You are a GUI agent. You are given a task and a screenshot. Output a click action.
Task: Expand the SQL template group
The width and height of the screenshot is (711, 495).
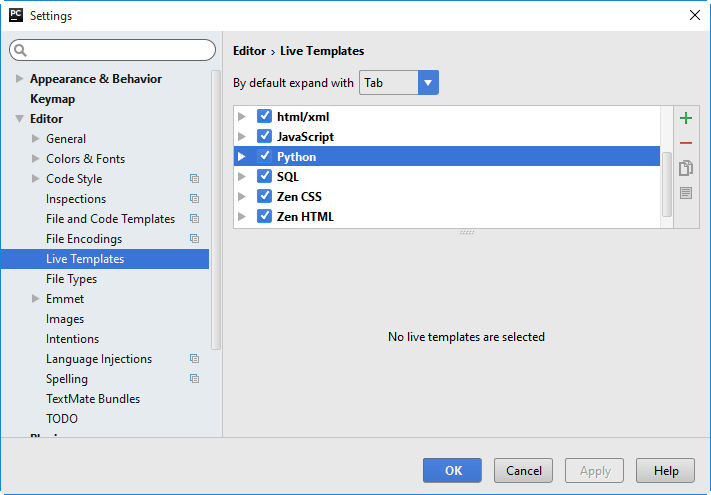coord(241,177)
